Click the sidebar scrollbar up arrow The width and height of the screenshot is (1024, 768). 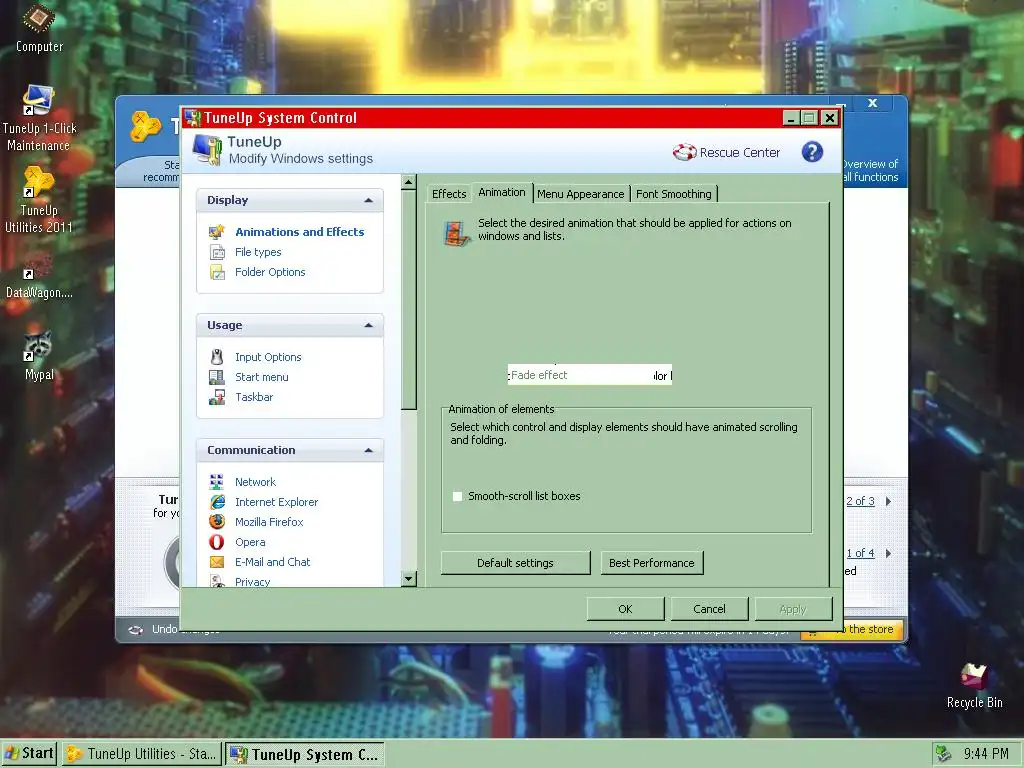click(409, 182)
